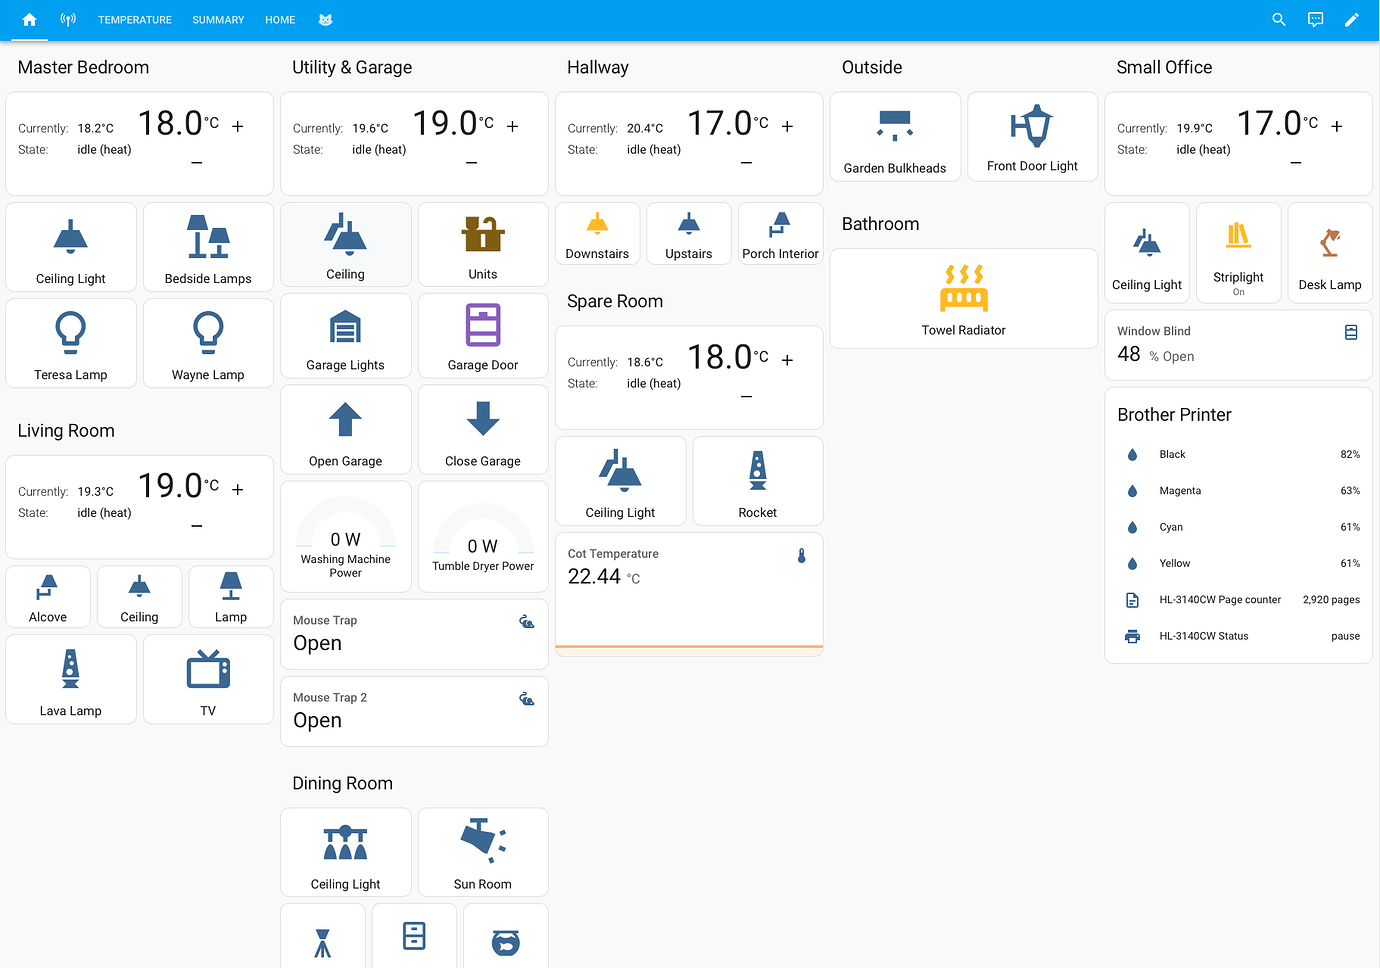This screenshot has height=968, width=1380.
Task: Open the Mouse Trap 2 sensor card
Action: (414, 712)
